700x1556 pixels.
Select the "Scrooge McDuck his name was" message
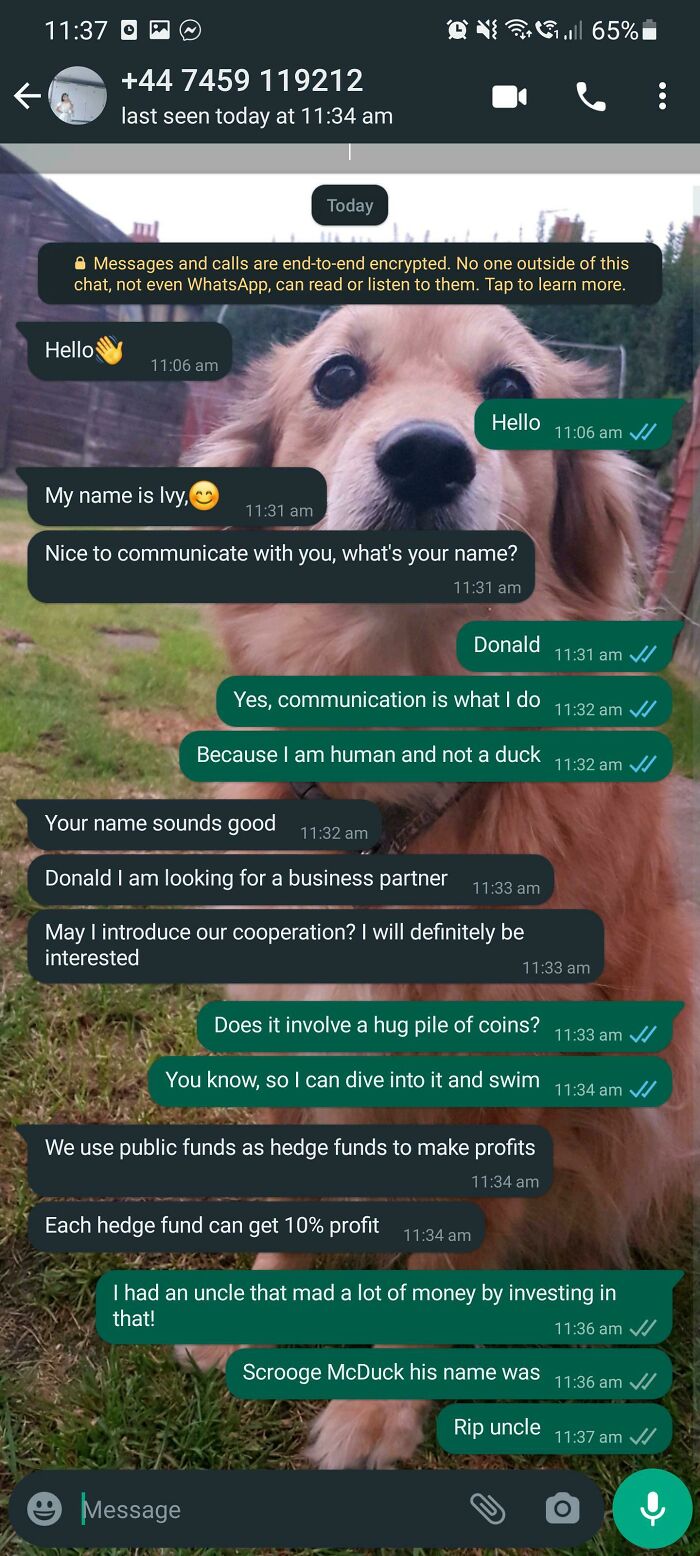pos(449,1374)
